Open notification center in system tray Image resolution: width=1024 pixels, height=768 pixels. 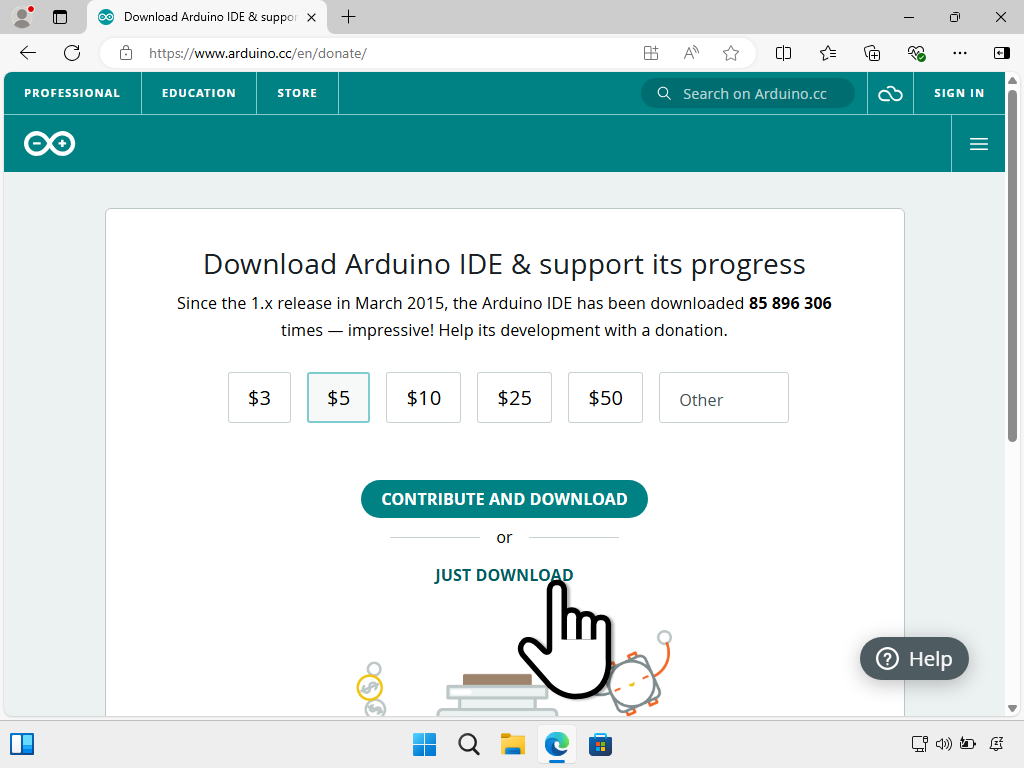(x=997, y=744)
